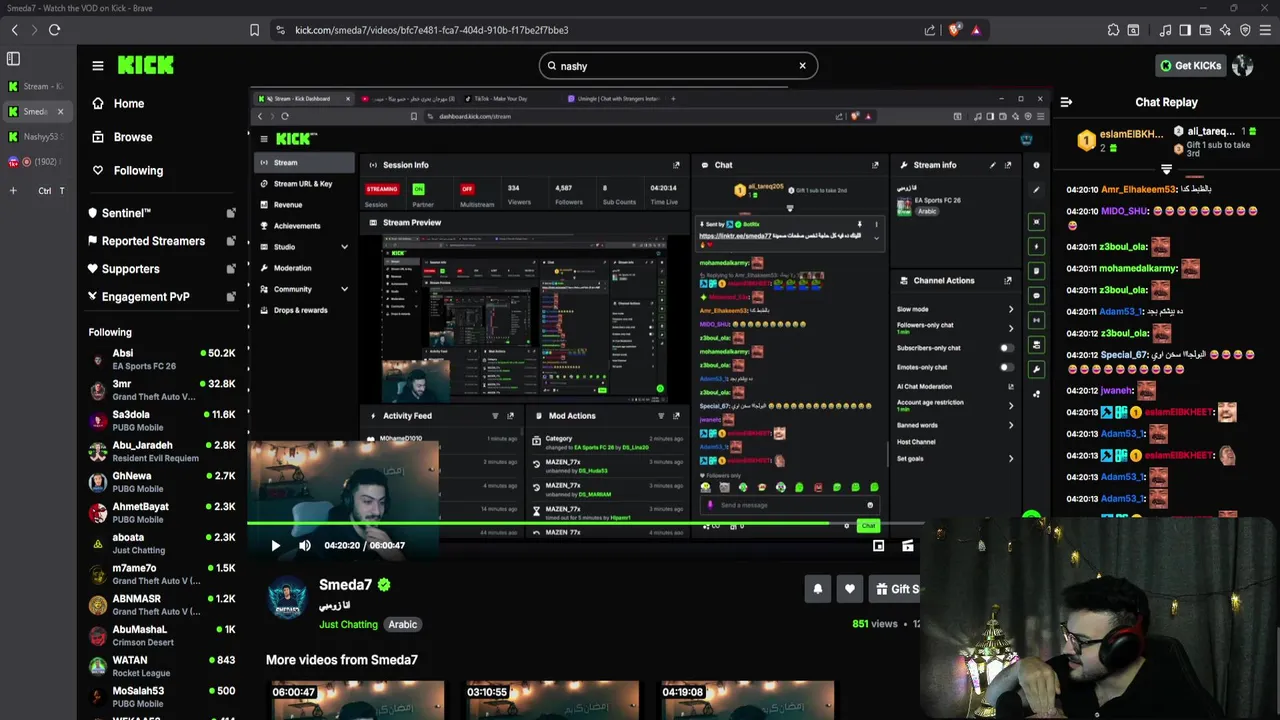Image resolution: width=1280 pixels, height=720 pixels.
Task: Open the Brave VPN shield icon
Action: coord(1245,30)
